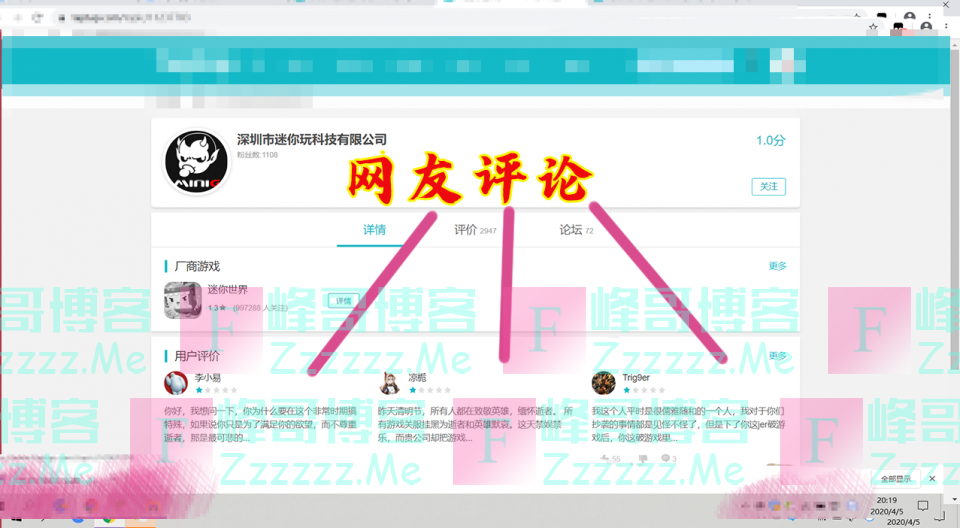Close the download bar with X
This screenshot has height=528, width=960.
(x=932, y=478)
